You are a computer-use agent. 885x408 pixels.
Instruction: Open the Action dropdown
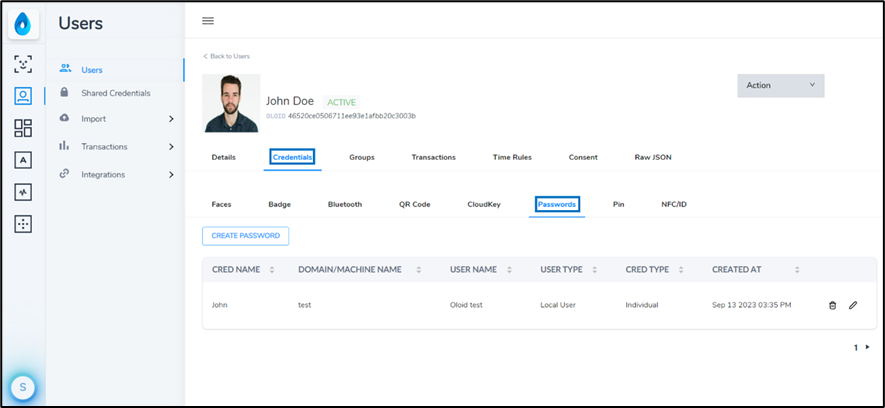point(781,85)
